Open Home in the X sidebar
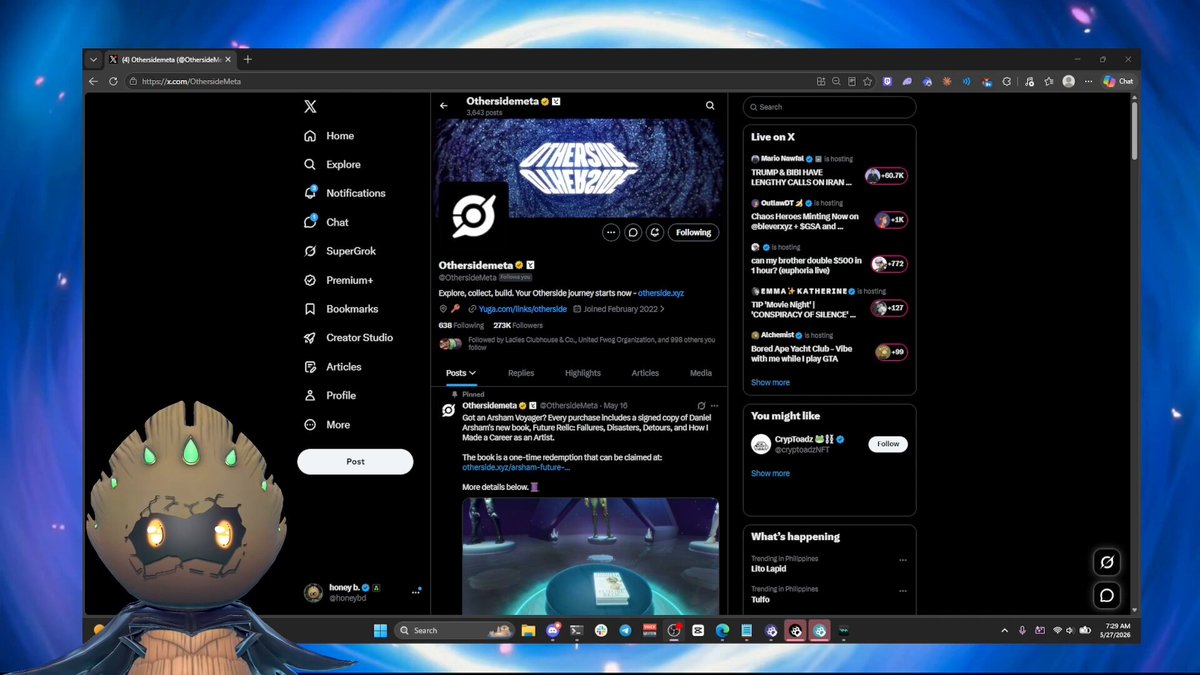1200x675 pixels. point(329,136)
